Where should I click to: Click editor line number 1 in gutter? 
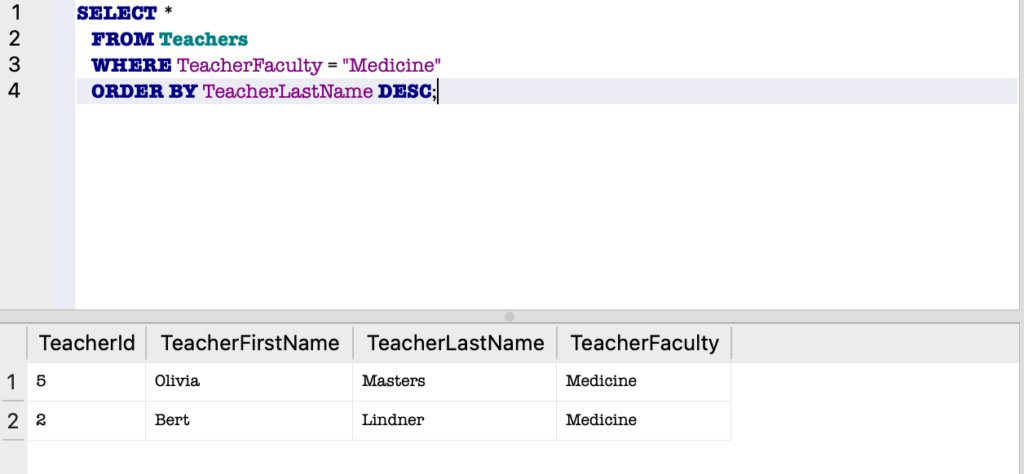click(x=13, y=13)
